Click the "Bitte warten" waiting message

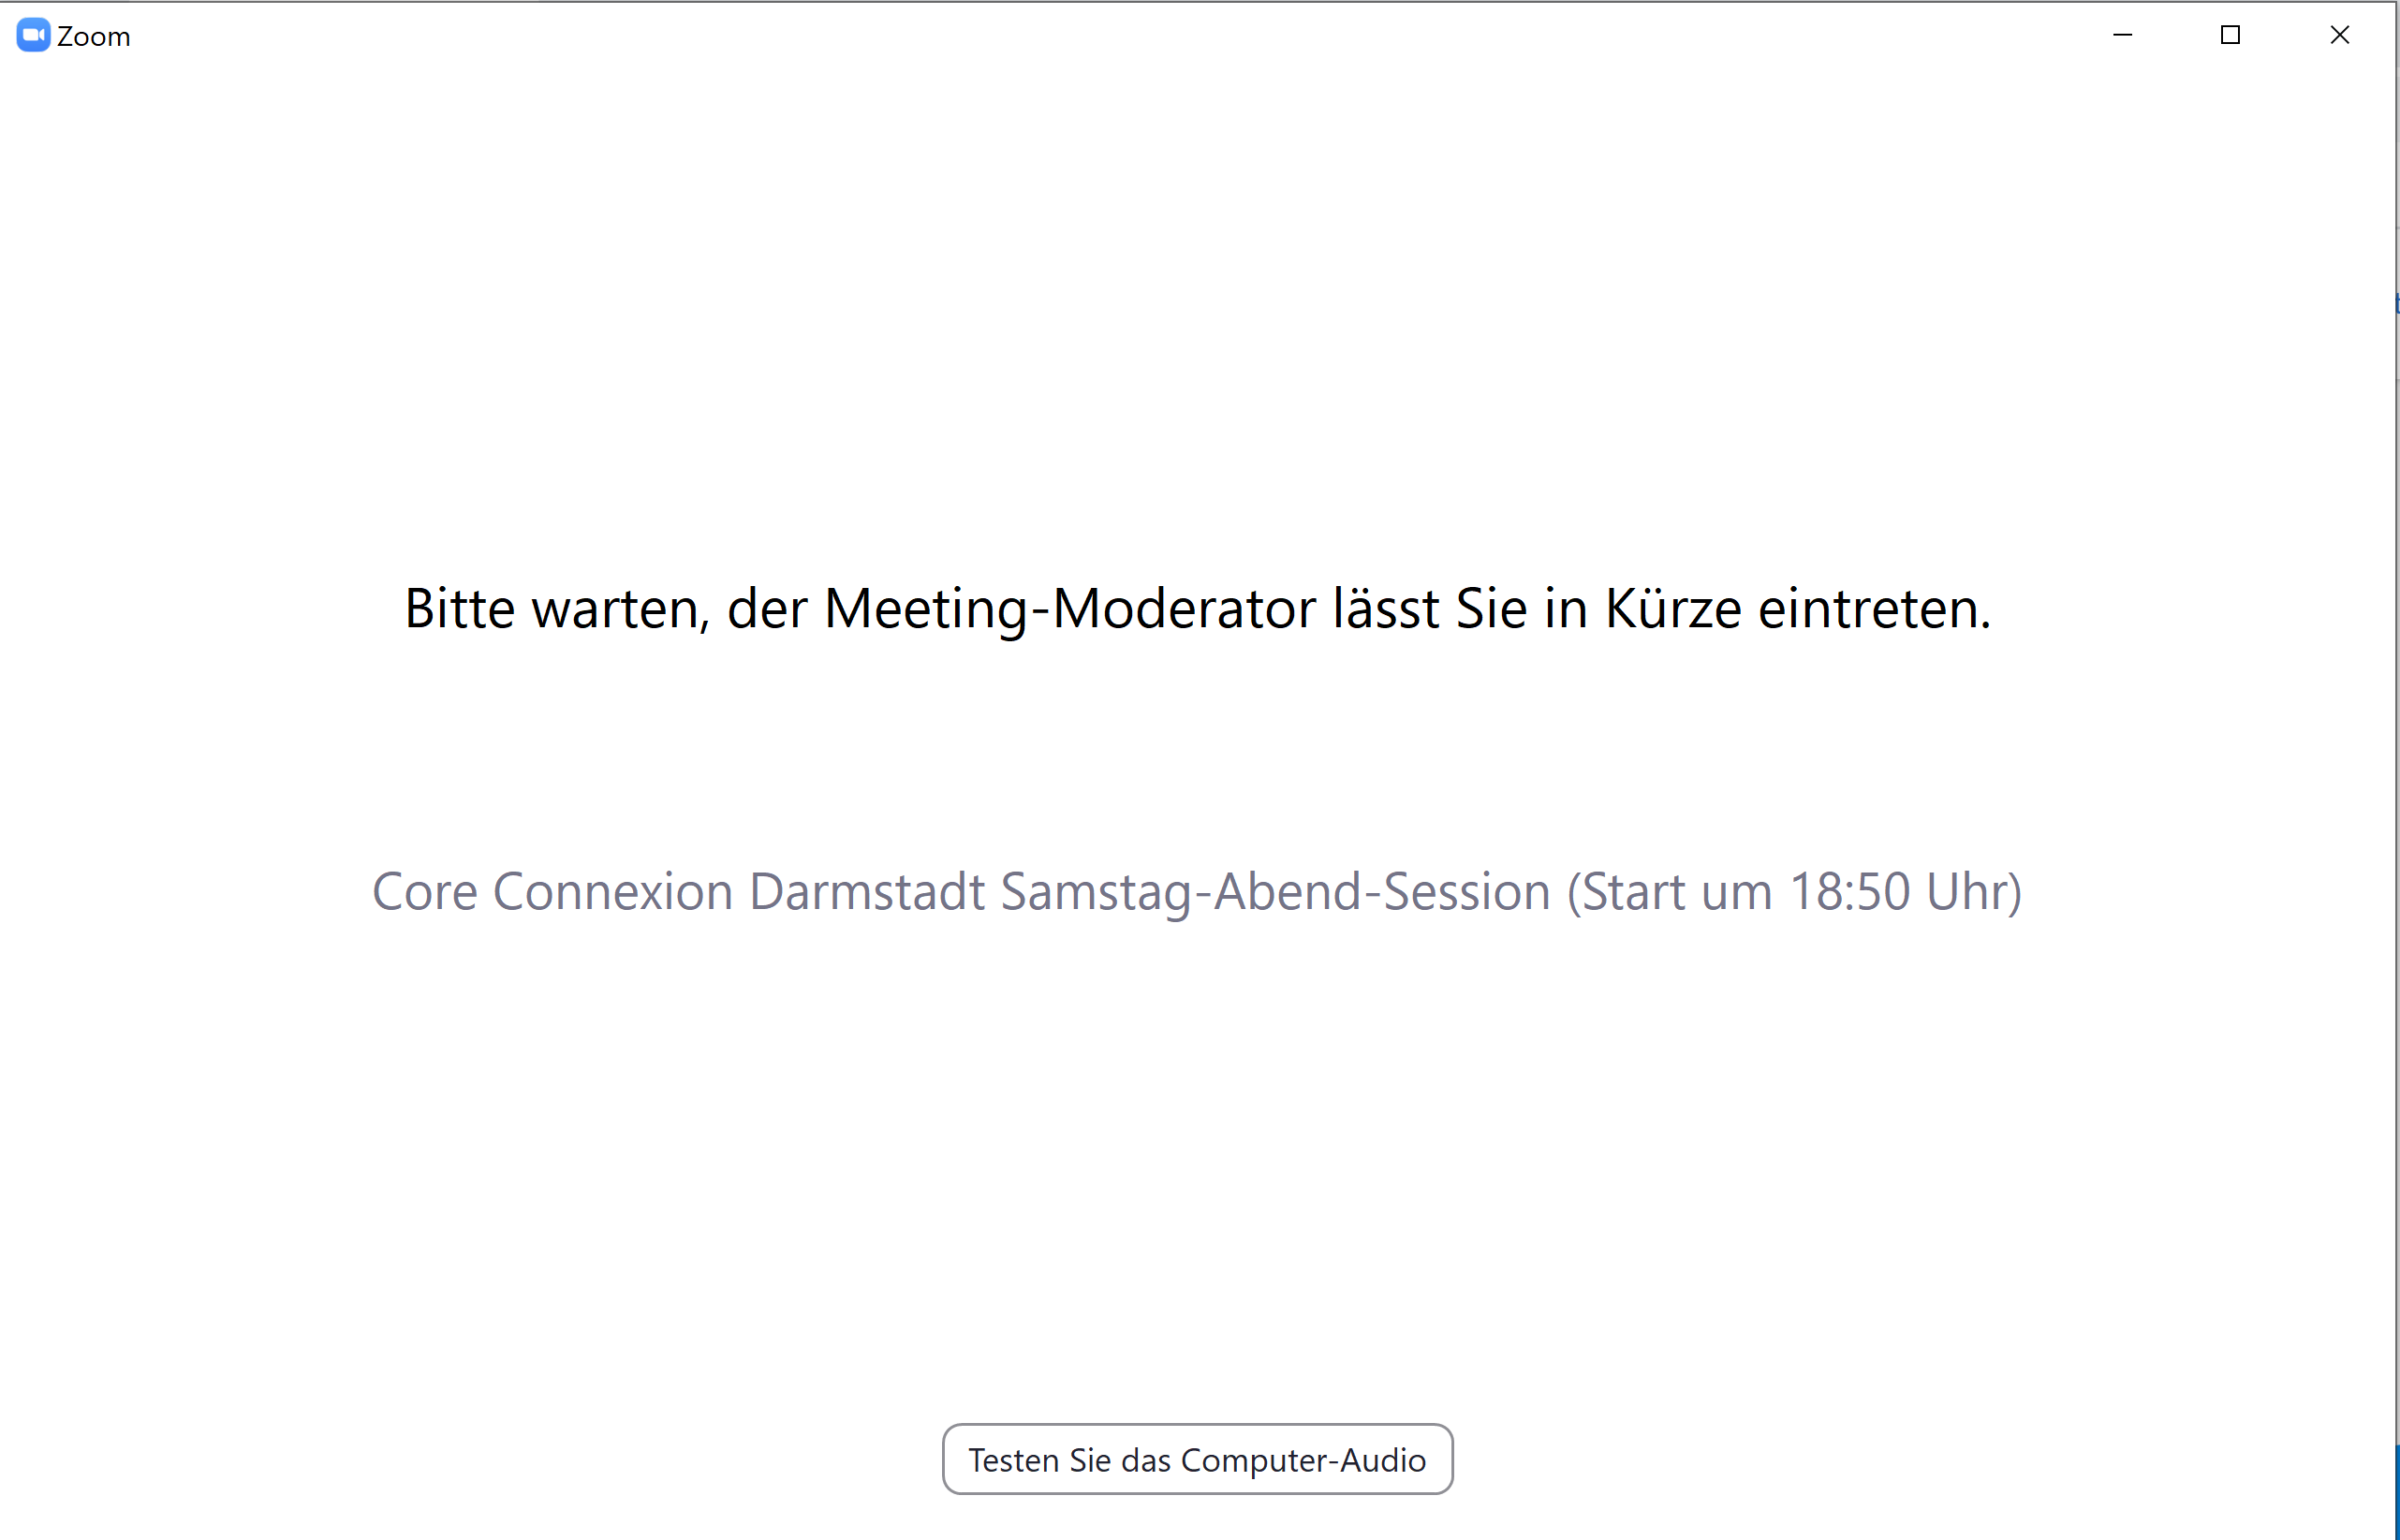[x=1197, y=608]
